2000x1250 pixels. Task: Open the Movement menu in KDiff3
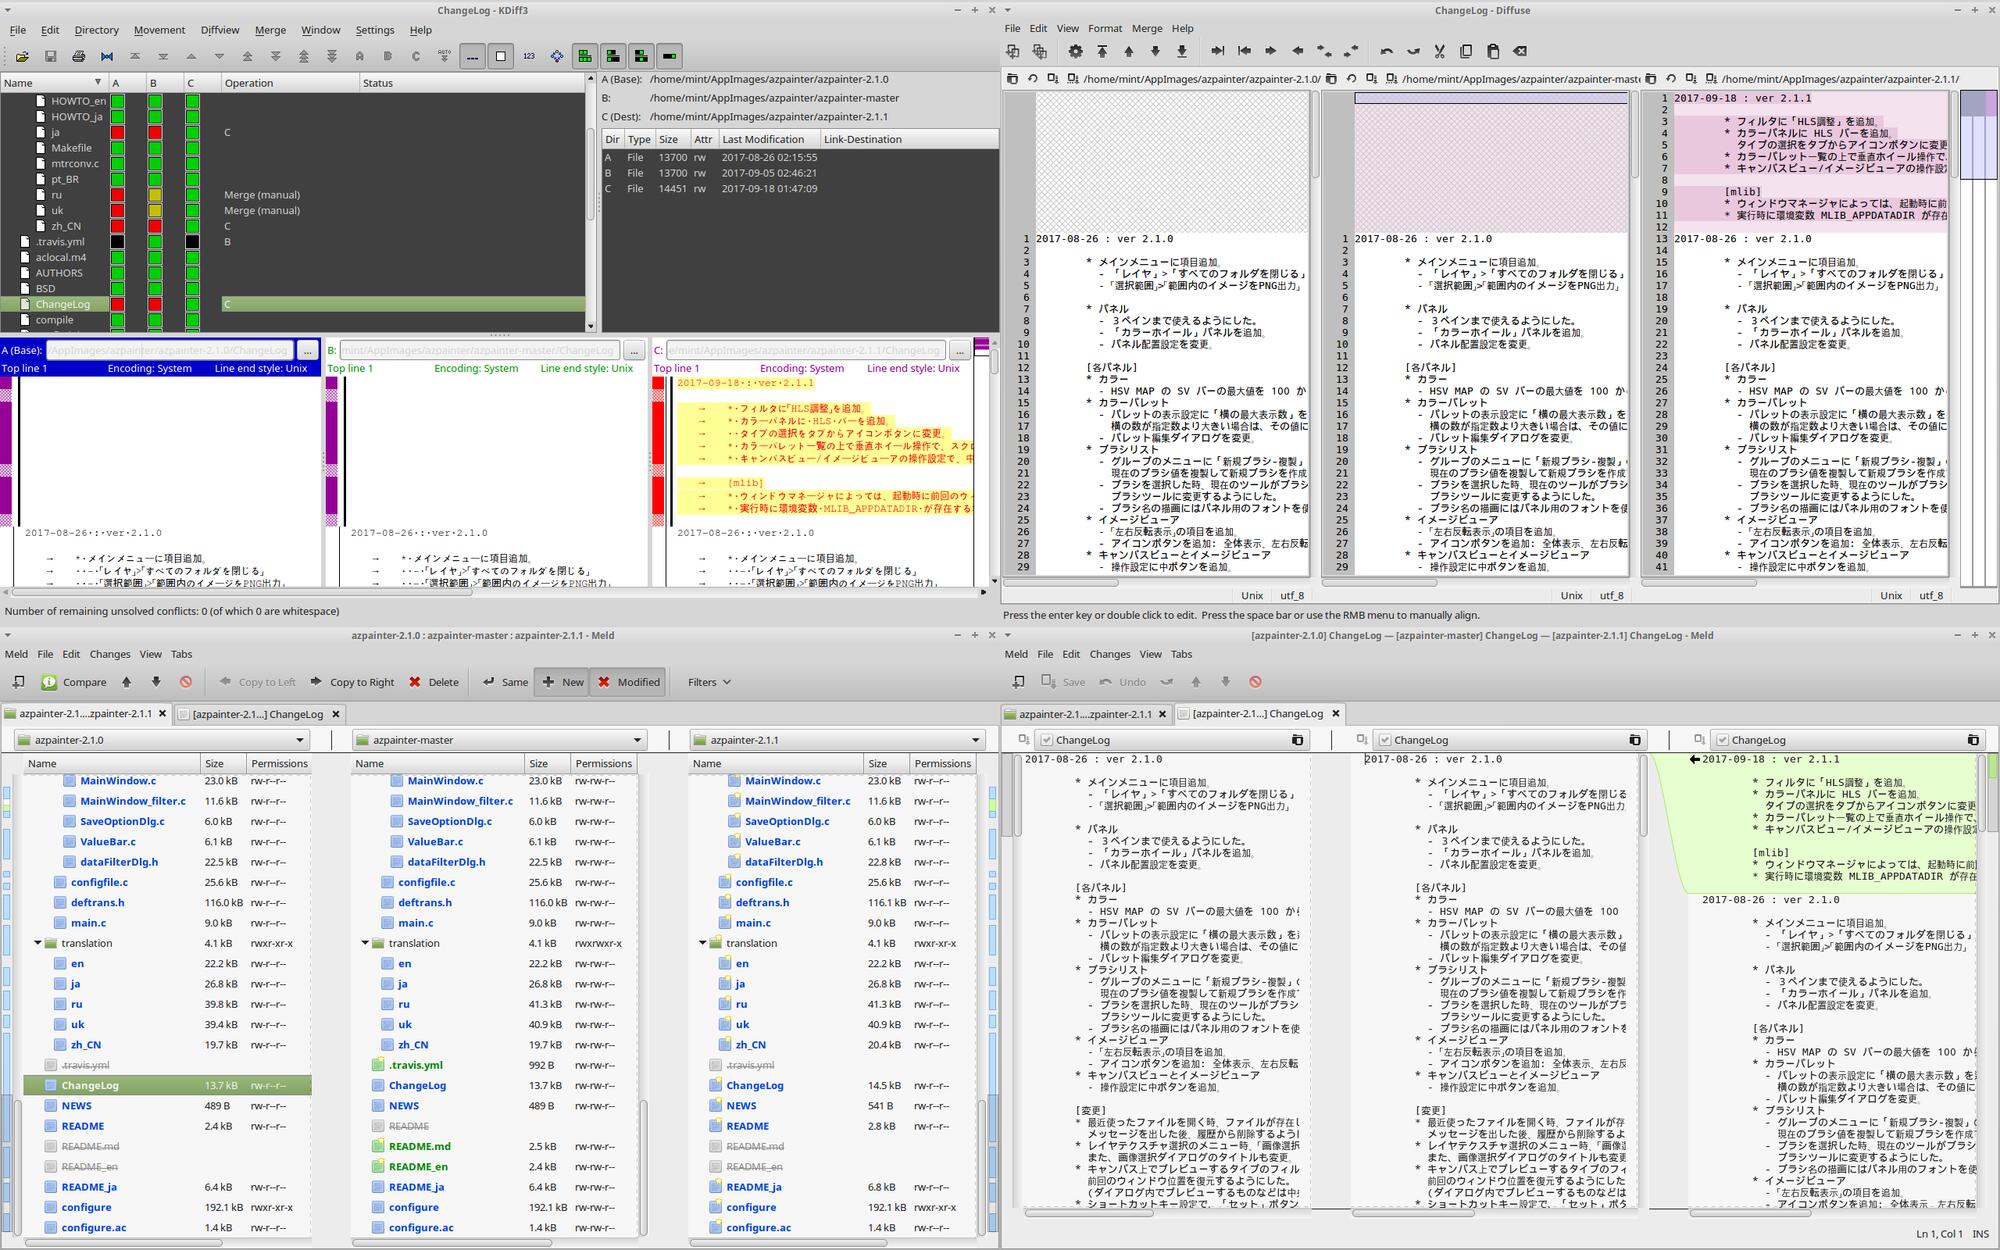(159, 30)
